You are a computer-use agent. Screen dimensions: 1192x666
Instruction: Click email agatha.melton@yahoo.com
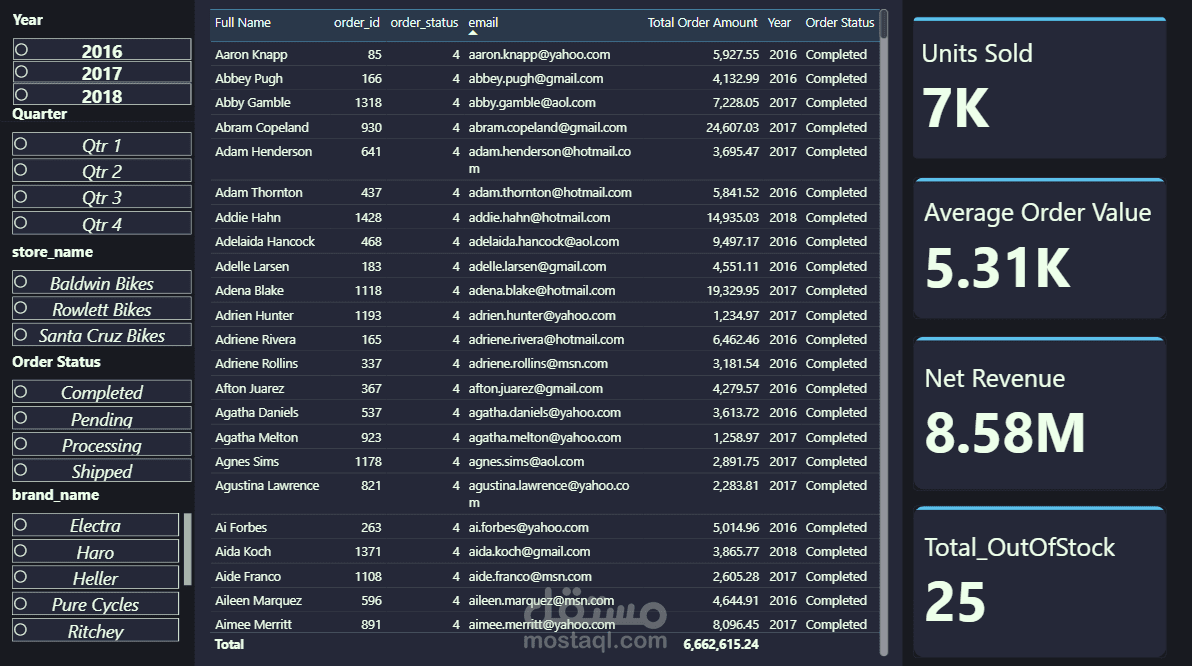pyautogui.click(x=544, y=438)
